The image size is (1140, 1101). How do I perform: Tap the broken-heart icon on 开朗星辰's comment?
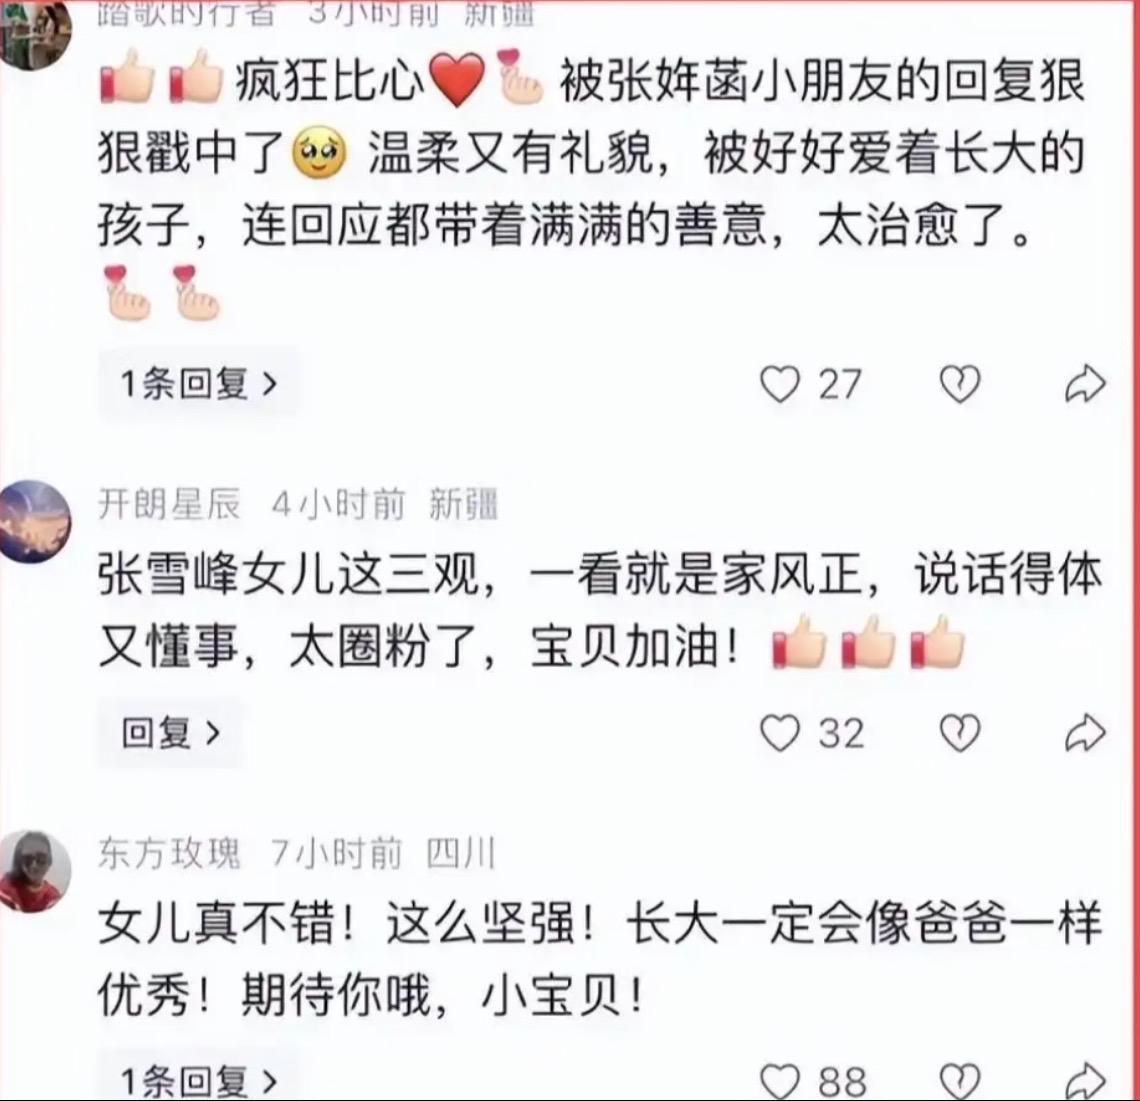click(x=960, y=732)
